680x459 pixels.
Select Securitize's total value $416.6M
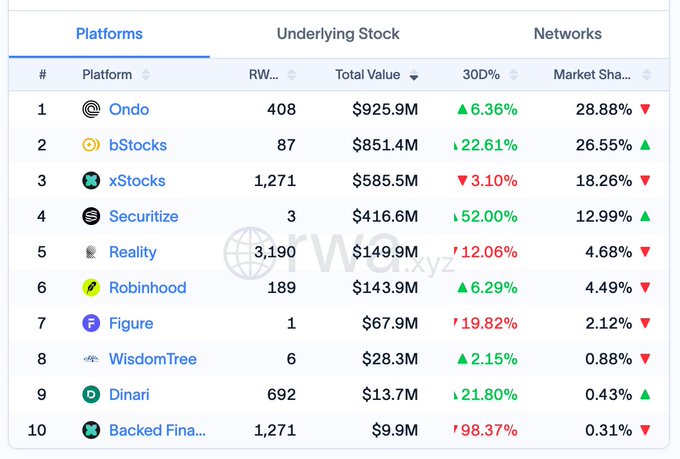[x=385, y=216]
